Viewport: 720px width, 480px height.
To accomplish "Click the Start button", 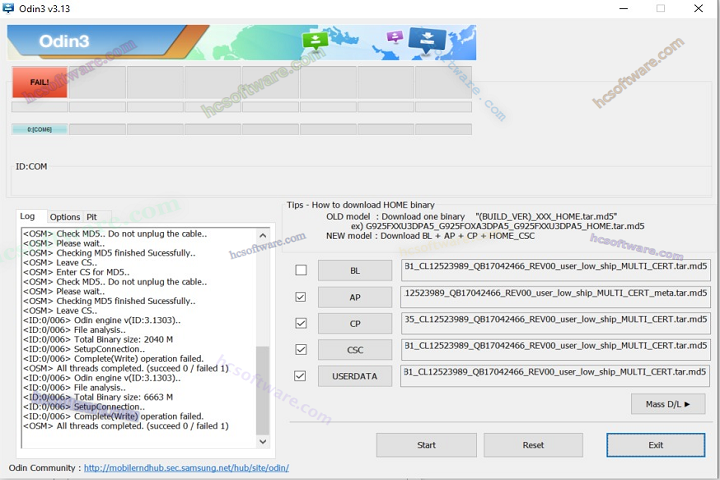I will 426,445.
